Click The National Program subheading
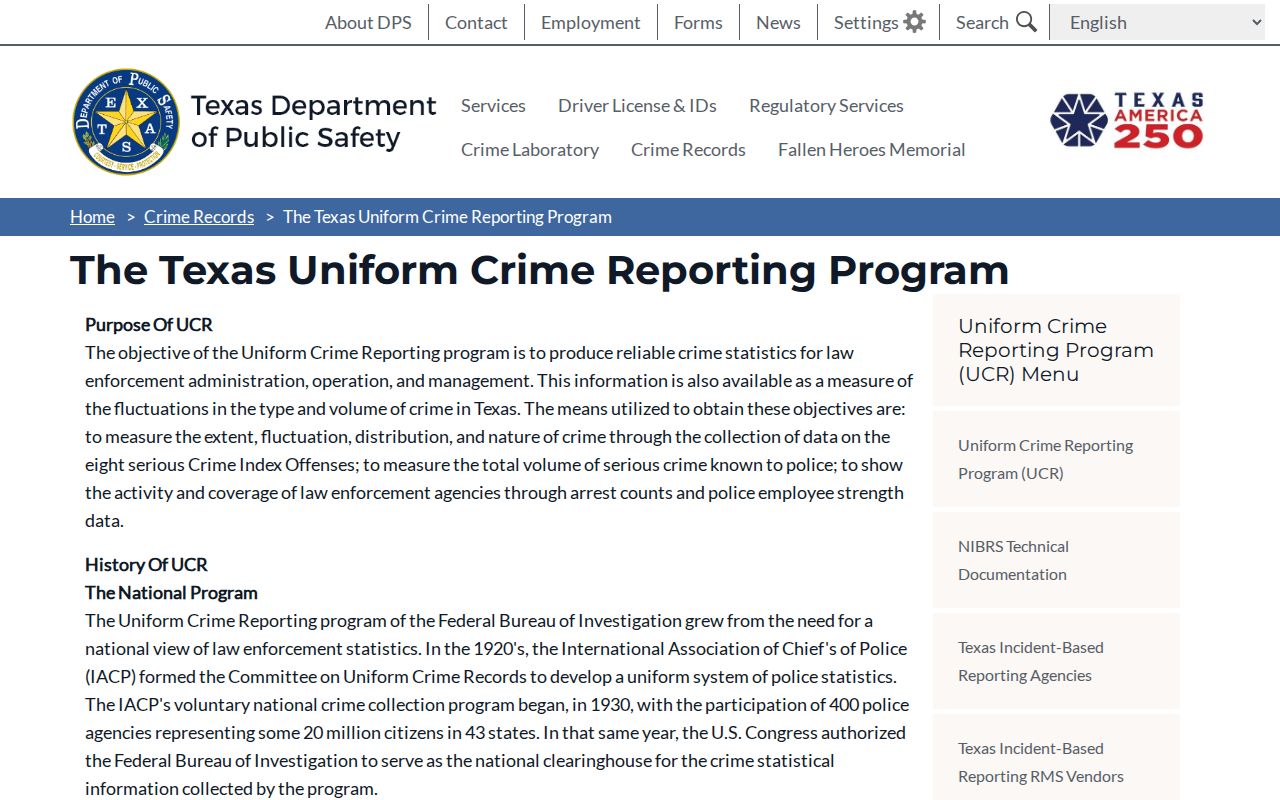This screenshot has height=800, width=1280. pos(171,592)
